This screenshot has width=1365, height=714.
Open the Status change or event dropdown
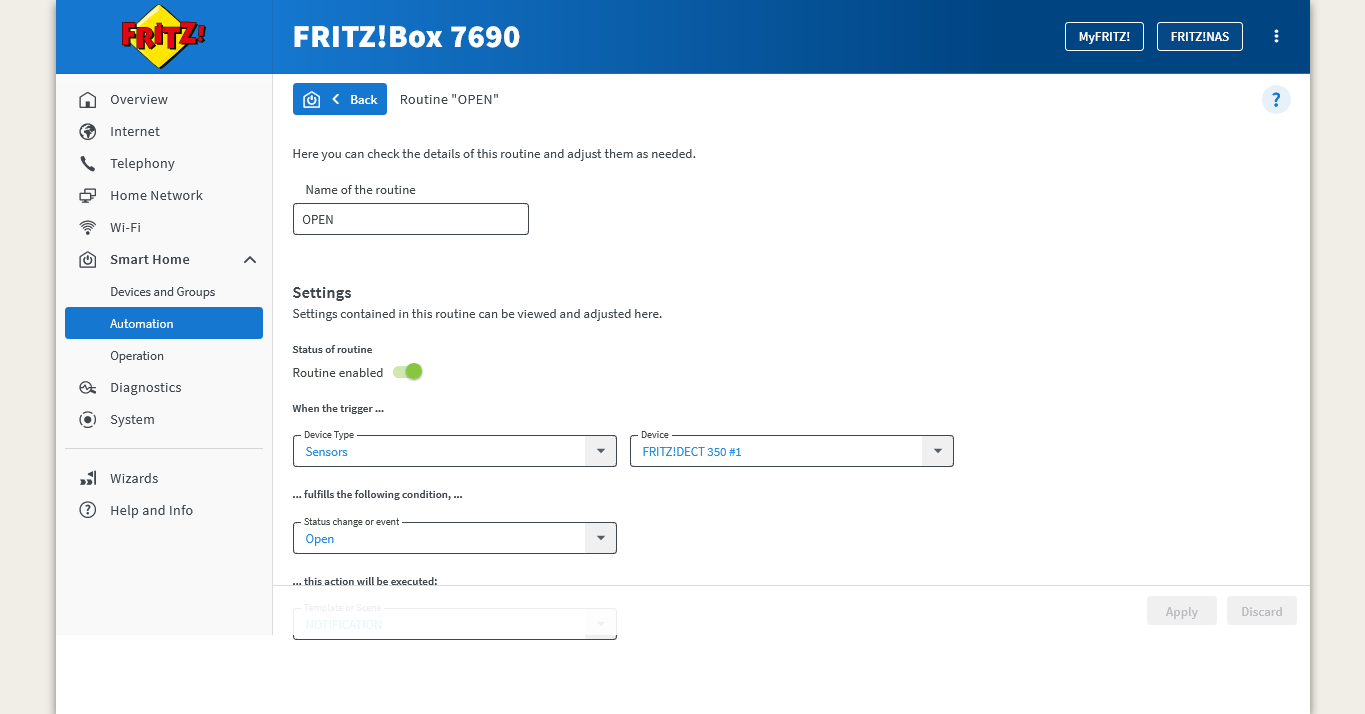(x=454, y=538)
